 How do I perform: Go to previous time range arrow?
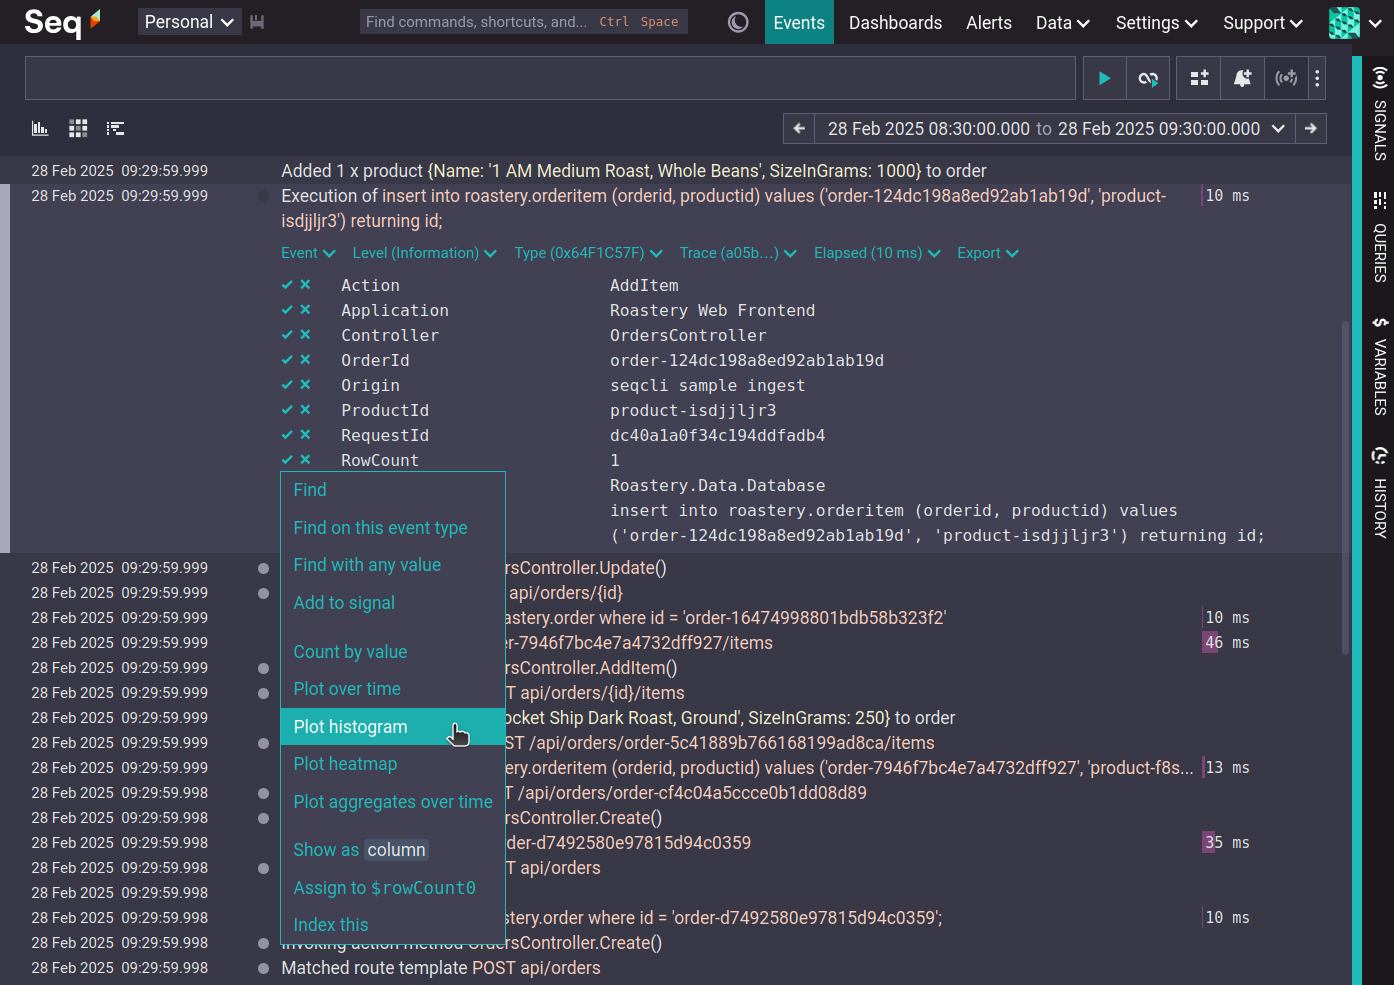coord(798,128)
